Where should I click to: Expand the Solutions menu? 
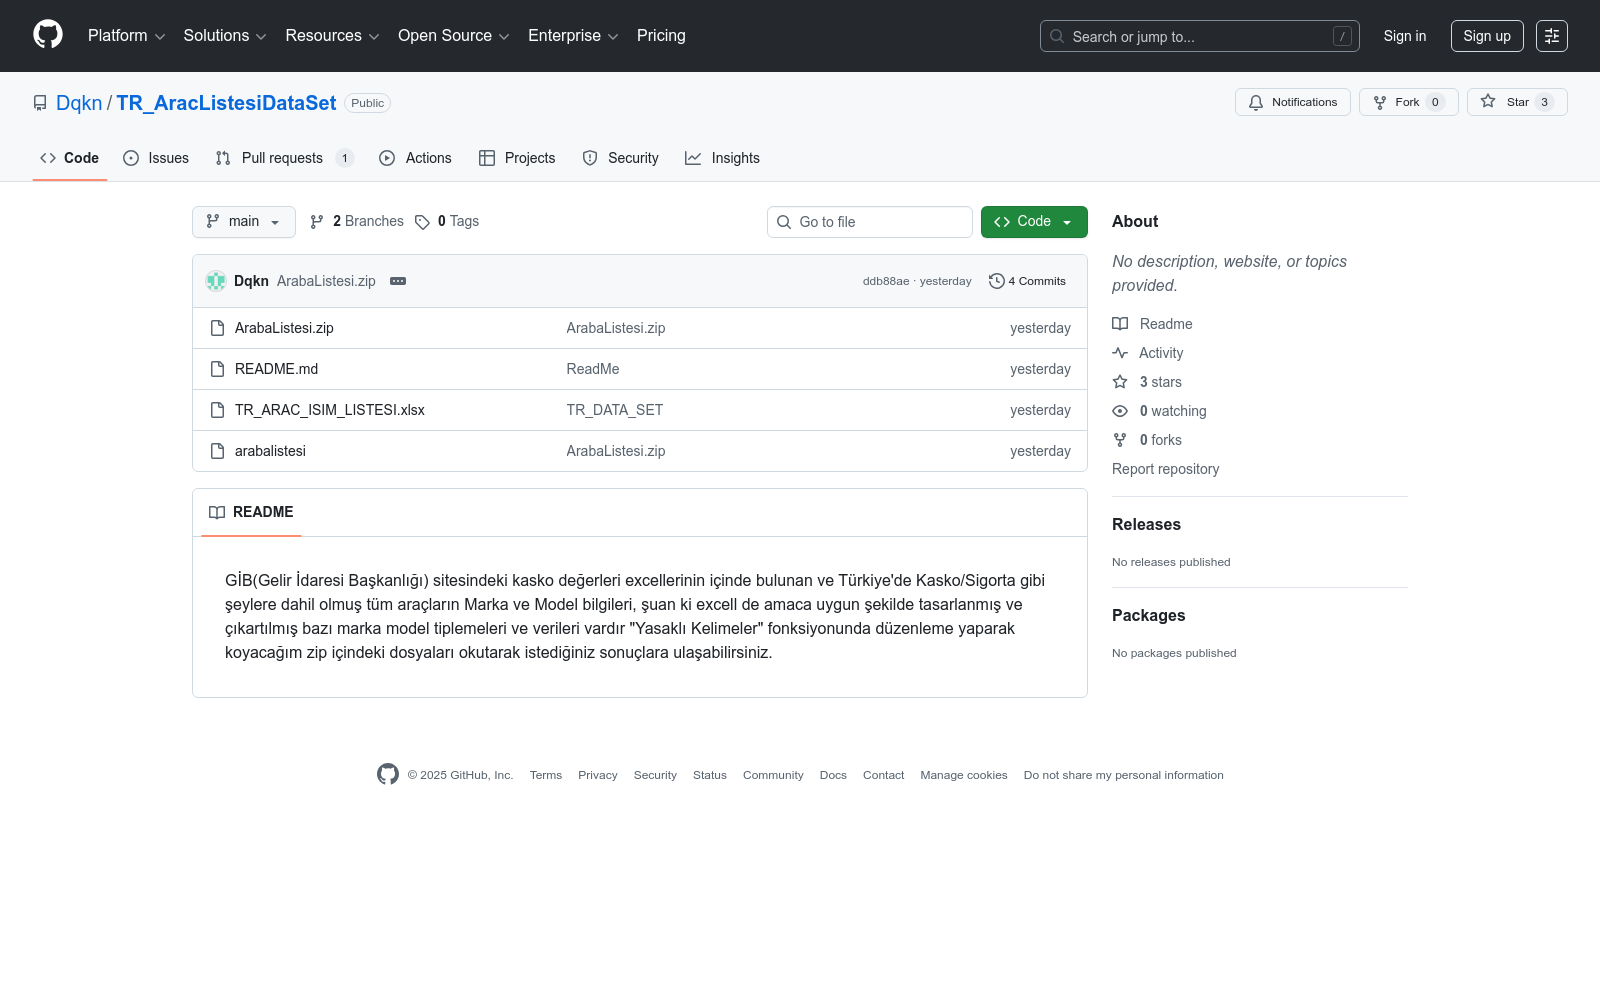[225, 36]
